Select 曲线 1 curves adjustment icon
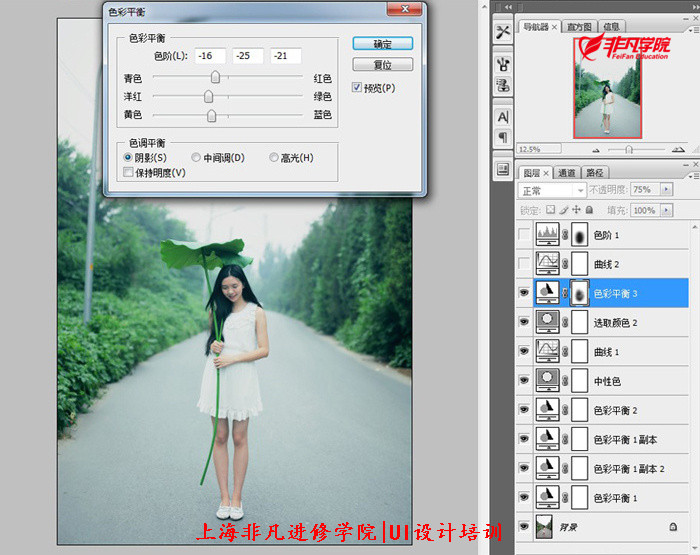The image size is (700, 555). click(x=547, y=351)
